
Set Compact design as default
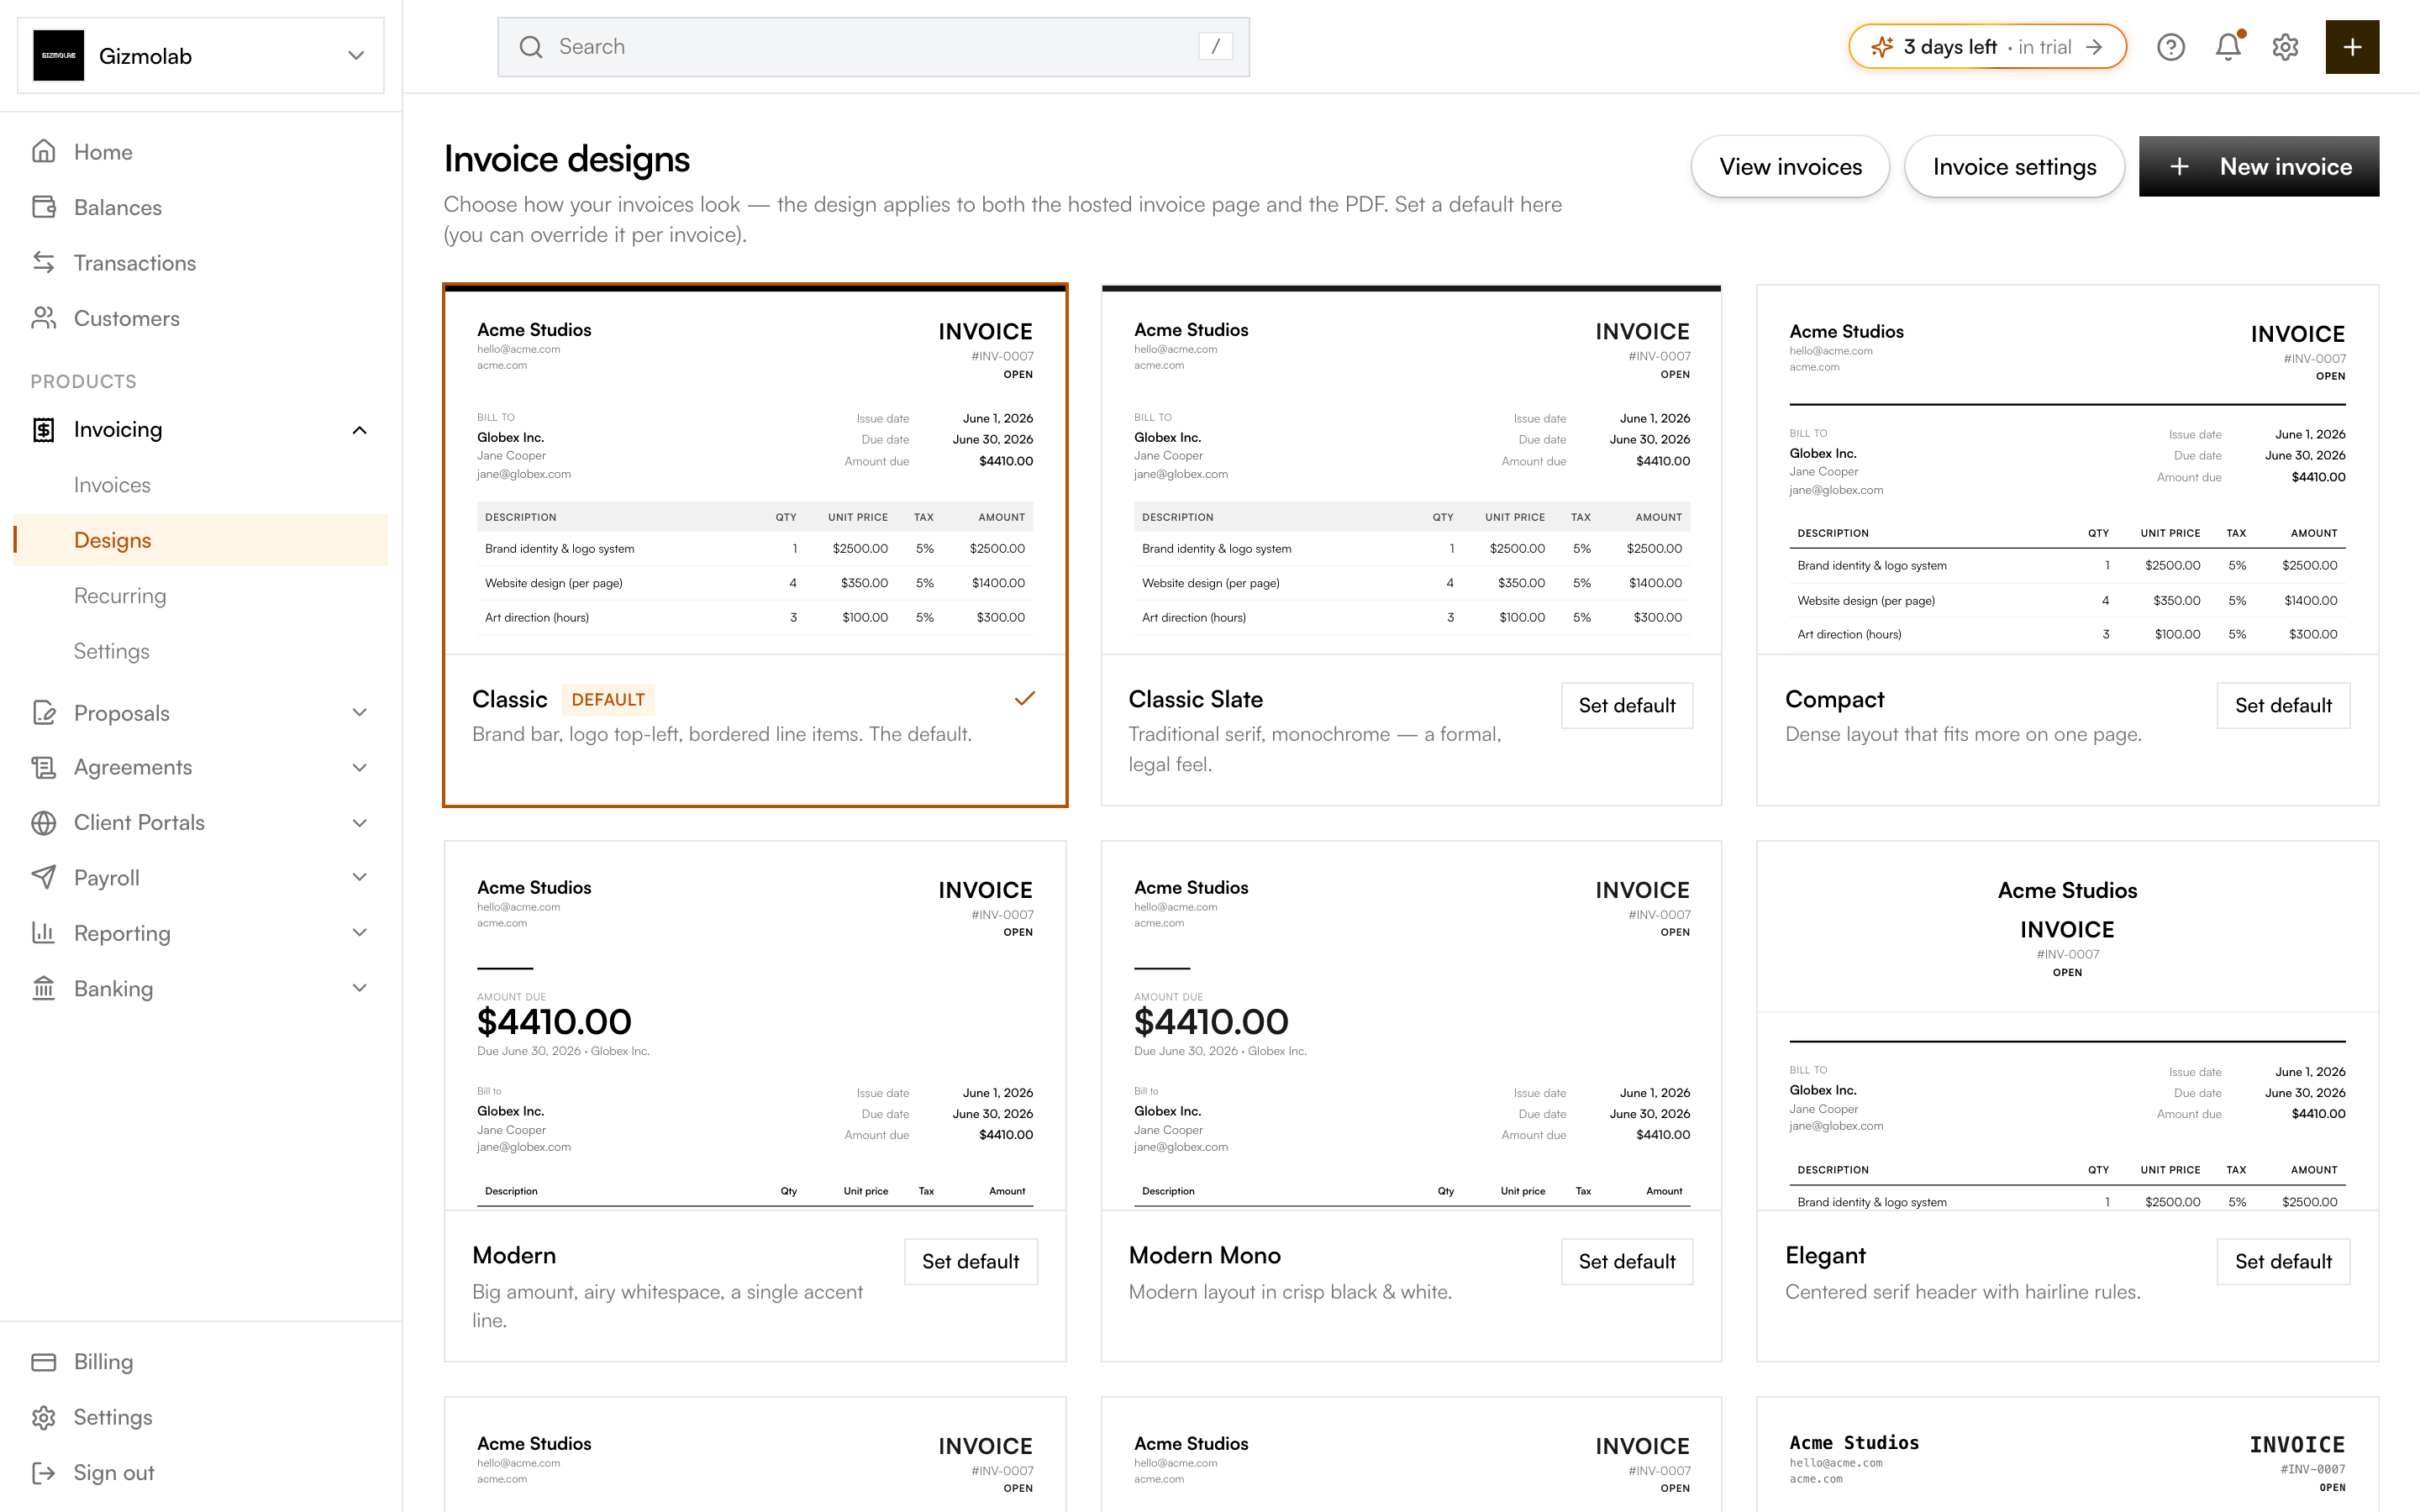[x=2283, y=705]
